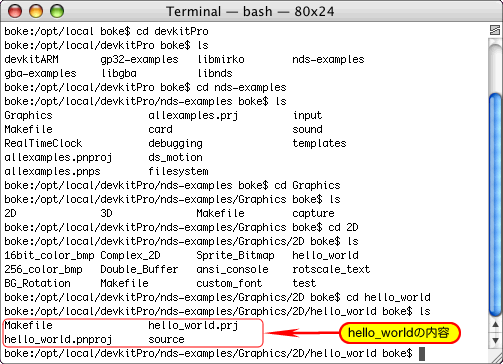Click the capture entry
Viewport: 503px width, 364px height.
coord(313,214)
